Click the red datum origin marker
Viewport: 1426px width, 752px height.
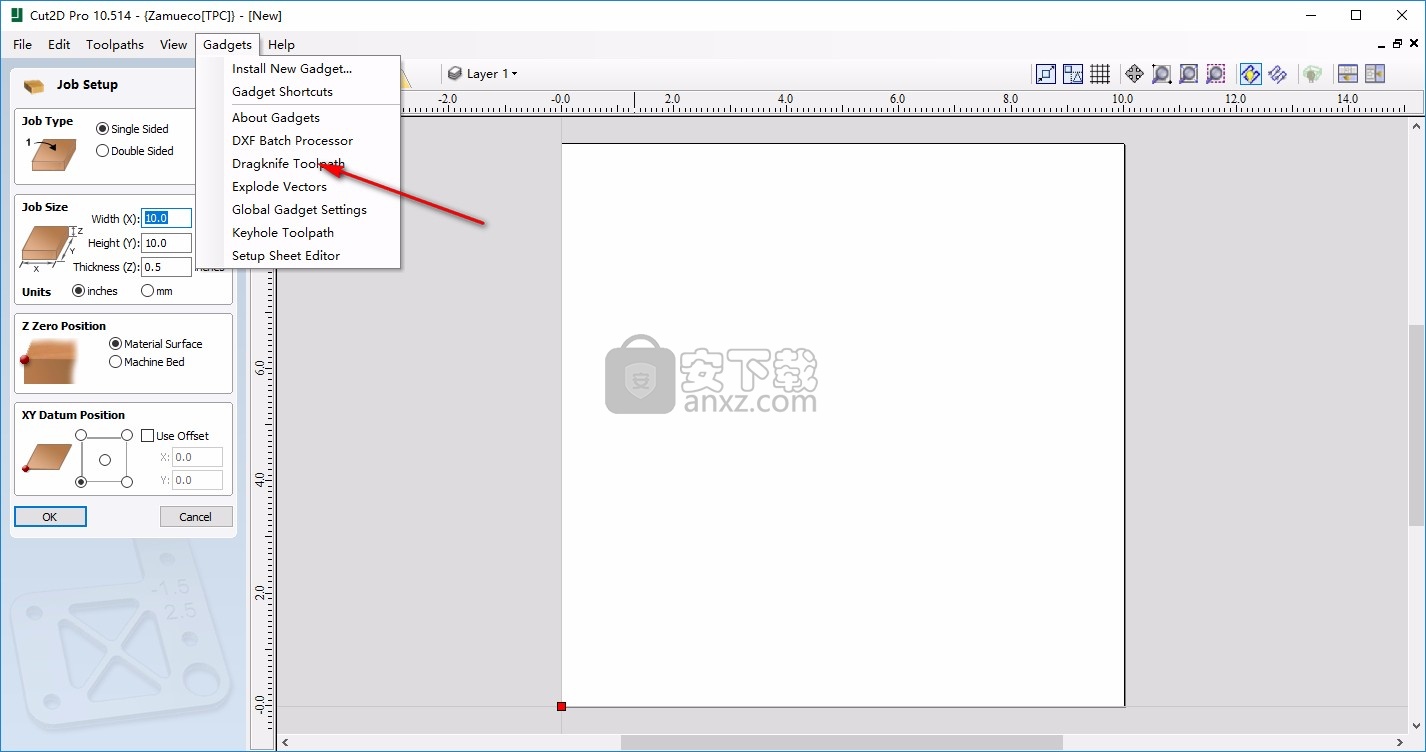click(561, 706)
